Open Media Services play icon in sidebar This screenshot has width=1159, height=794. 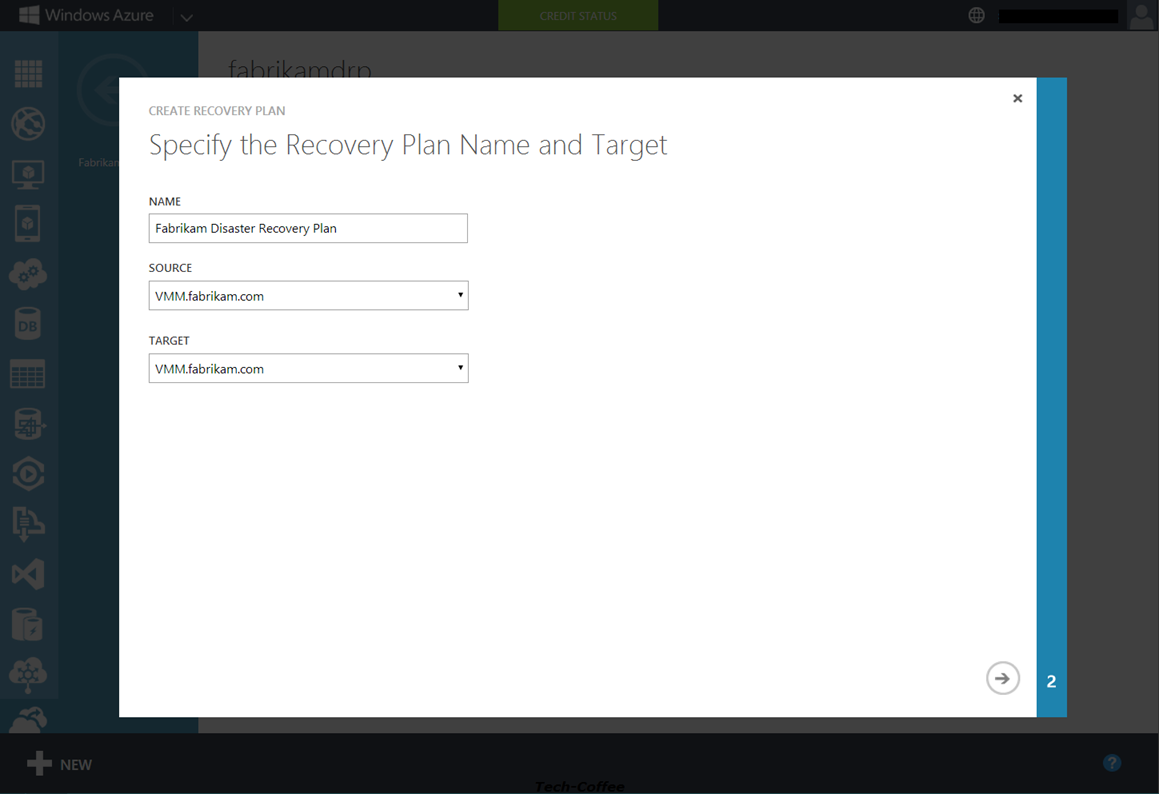click(x=28, y=474)
